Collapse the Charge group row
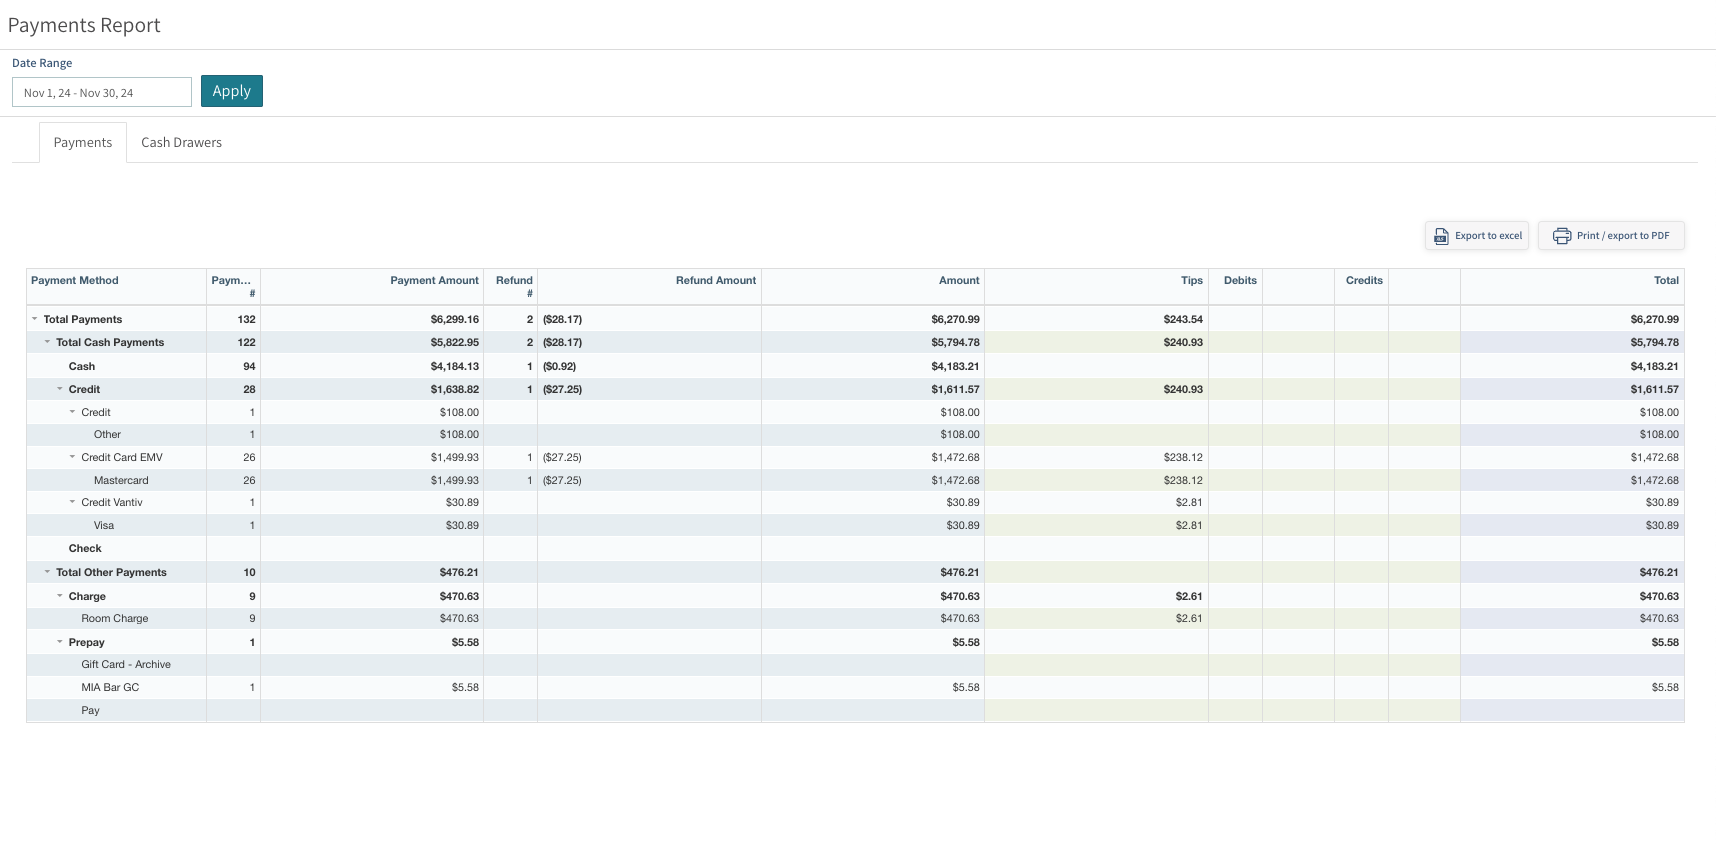1716x848 pixels. [x=60, y=596]
